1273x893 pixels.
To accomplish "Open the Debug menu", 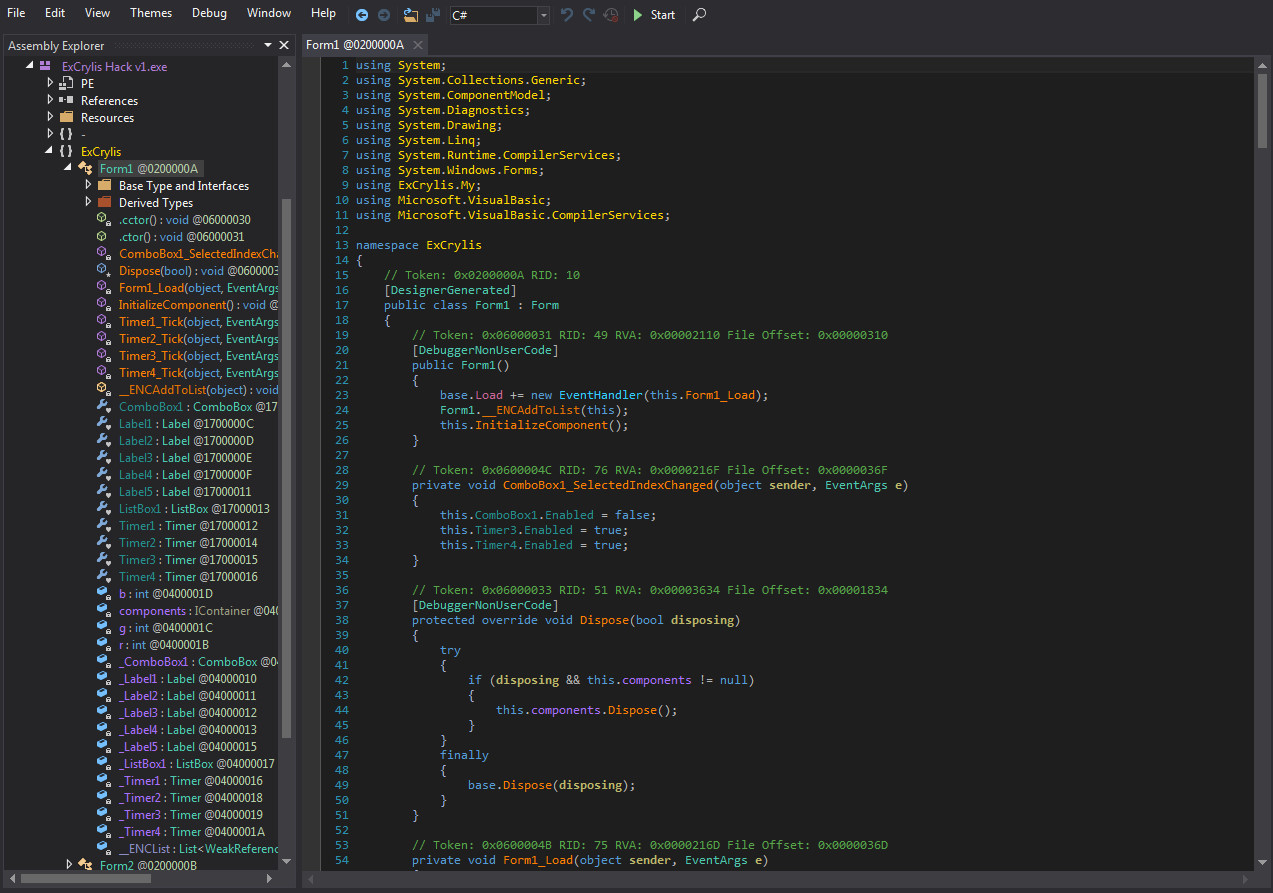I will pyautogui.click(x=209, y=13).
